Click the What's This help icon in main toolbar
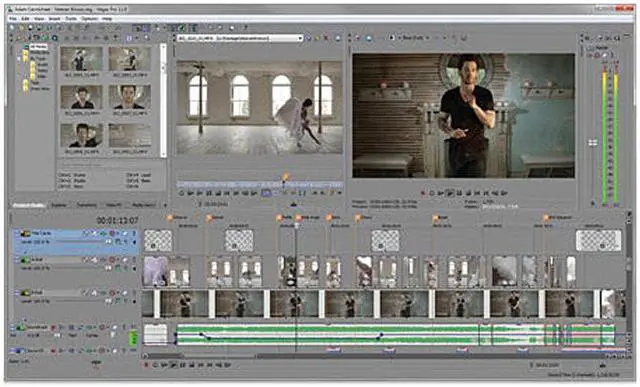This screenshot has height=387, width=640. (246, 27)
